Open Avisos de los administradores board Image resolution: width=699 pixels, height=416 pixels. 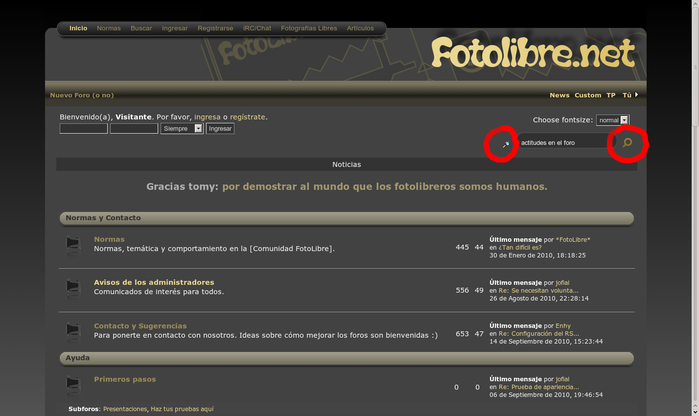(154, 282)
